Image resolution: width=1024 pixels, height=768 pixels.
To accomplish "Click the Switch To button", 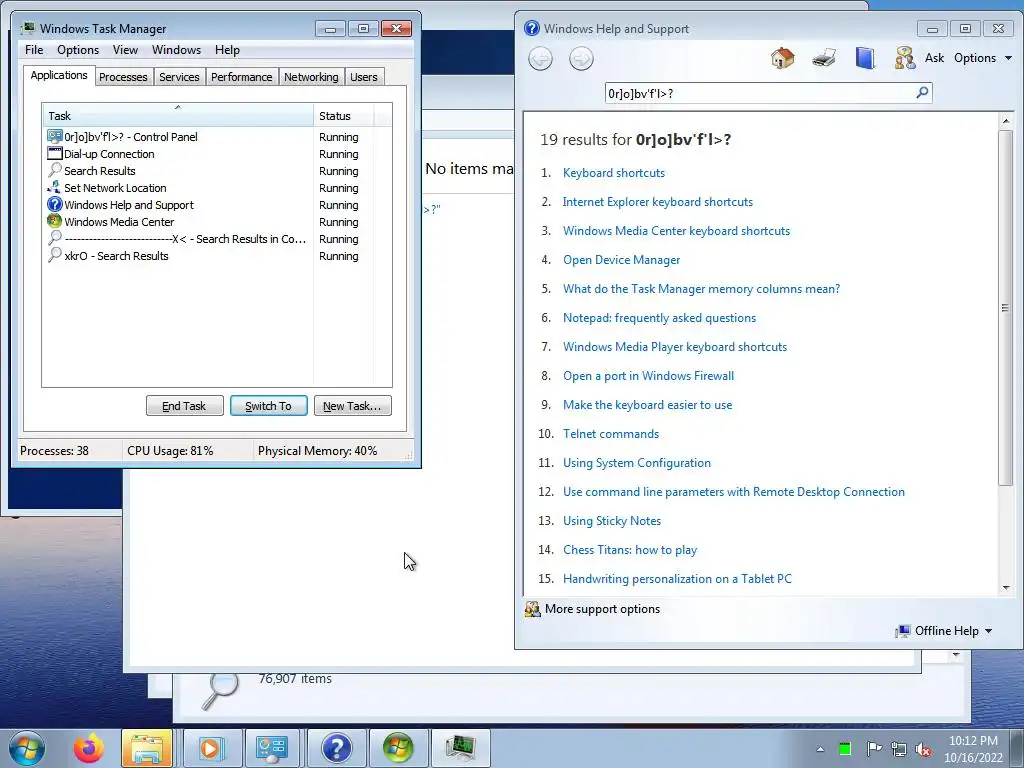I will pyautogui.click(x=268, y=406).
